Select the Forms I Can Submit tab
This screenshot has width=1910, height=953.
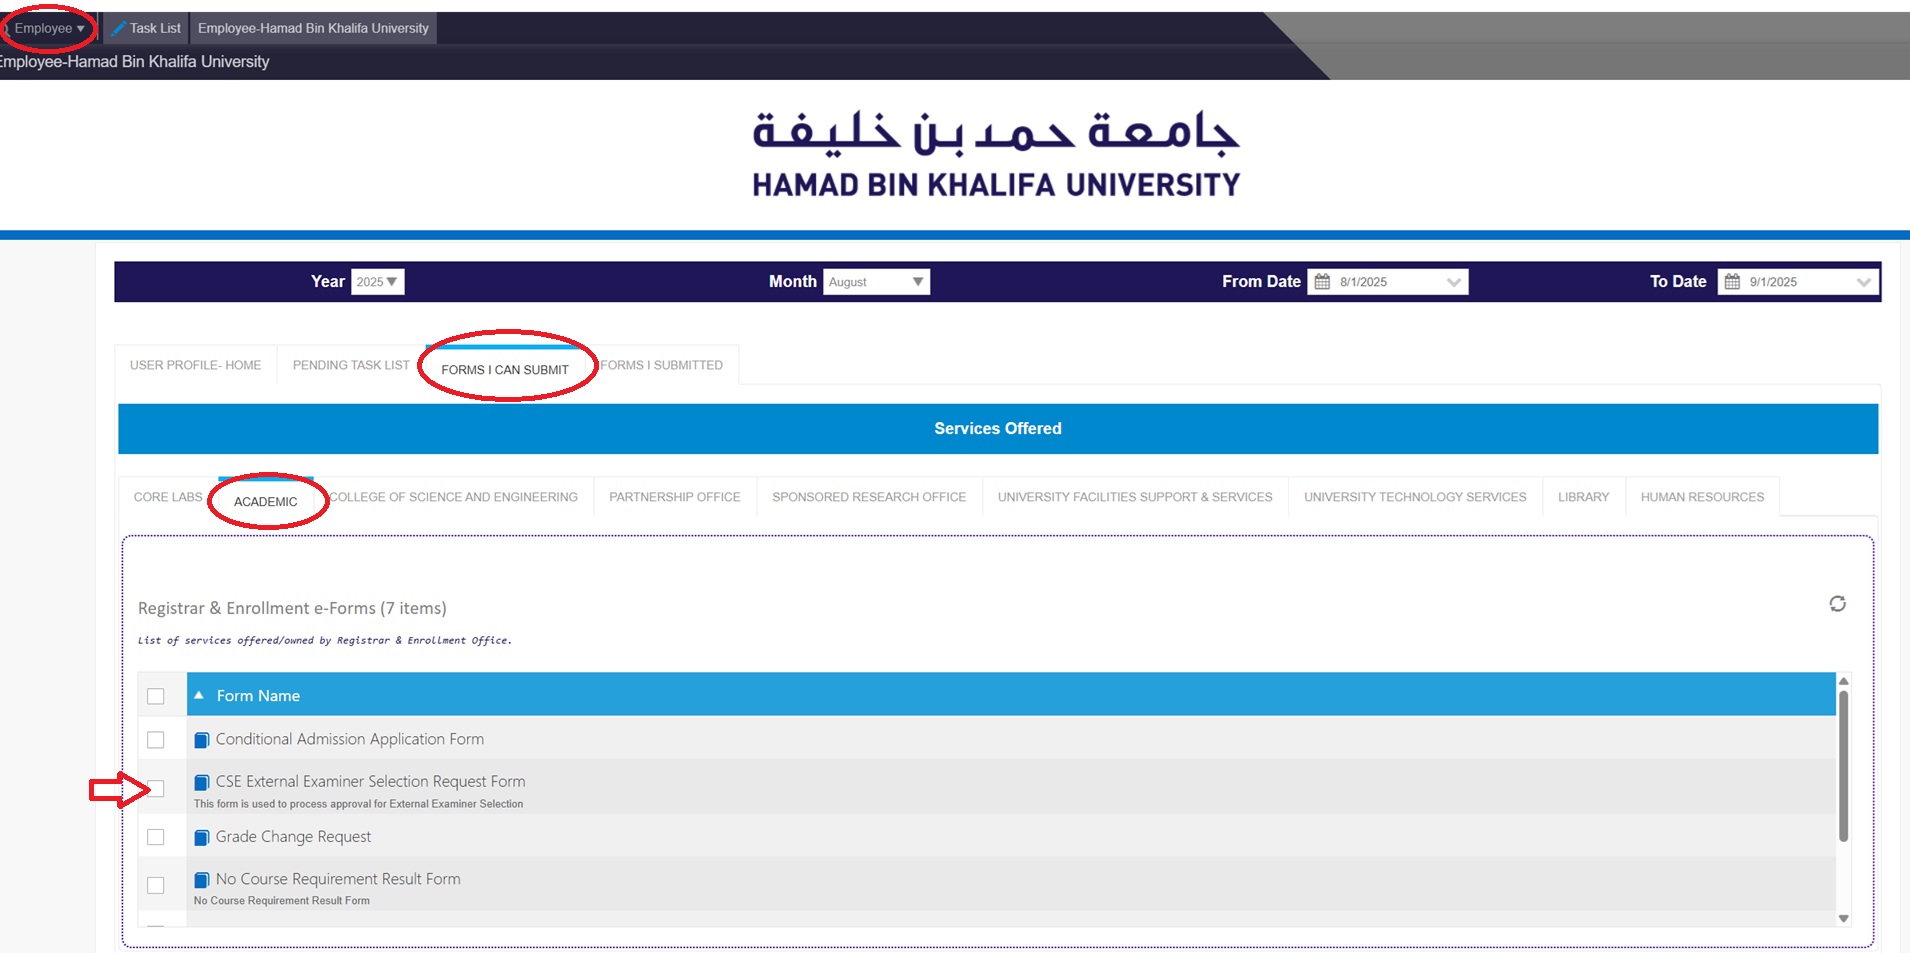[x=505, y=369]
